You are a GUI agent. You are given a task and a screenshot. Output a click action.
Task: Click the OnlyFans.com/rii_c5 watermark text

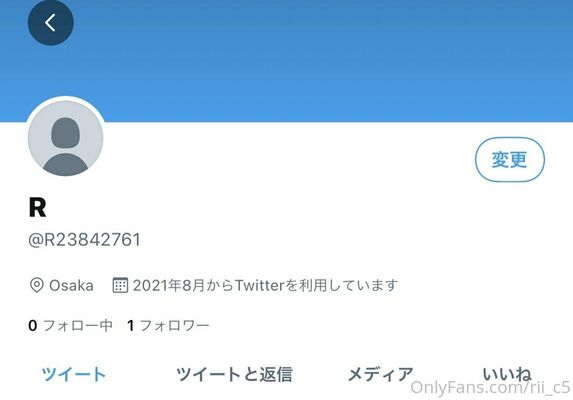click(491, 388)
